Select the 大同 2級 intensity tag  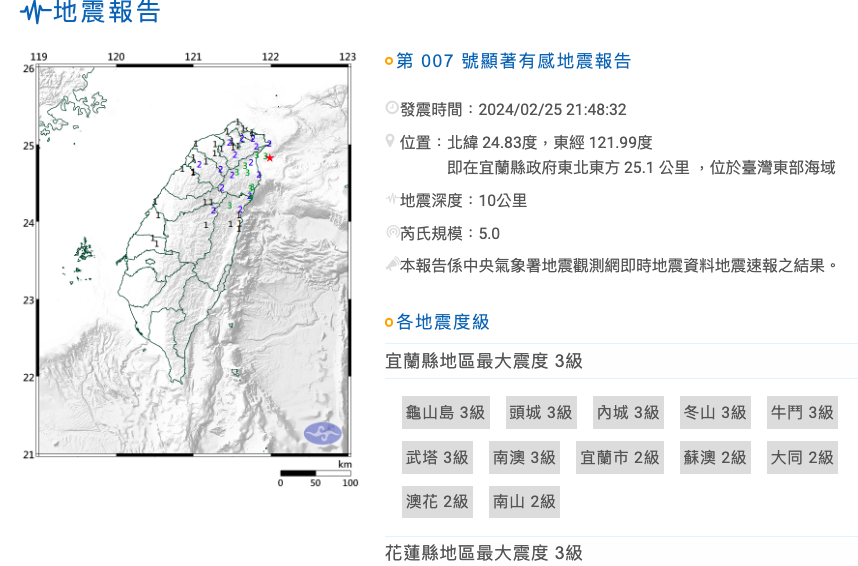pos(802,457)
